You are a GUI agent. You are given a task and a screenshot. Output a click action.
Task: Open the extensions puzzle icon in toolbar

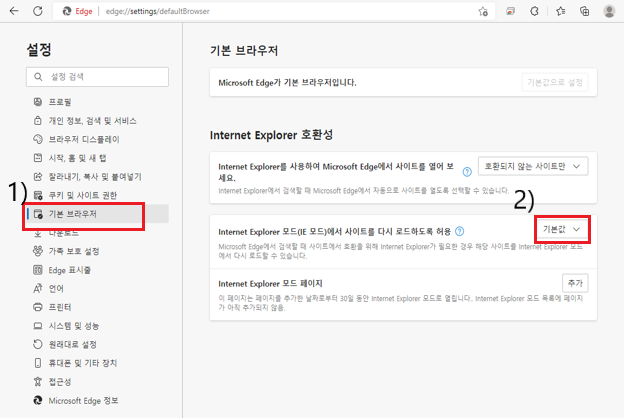[534, 11]
